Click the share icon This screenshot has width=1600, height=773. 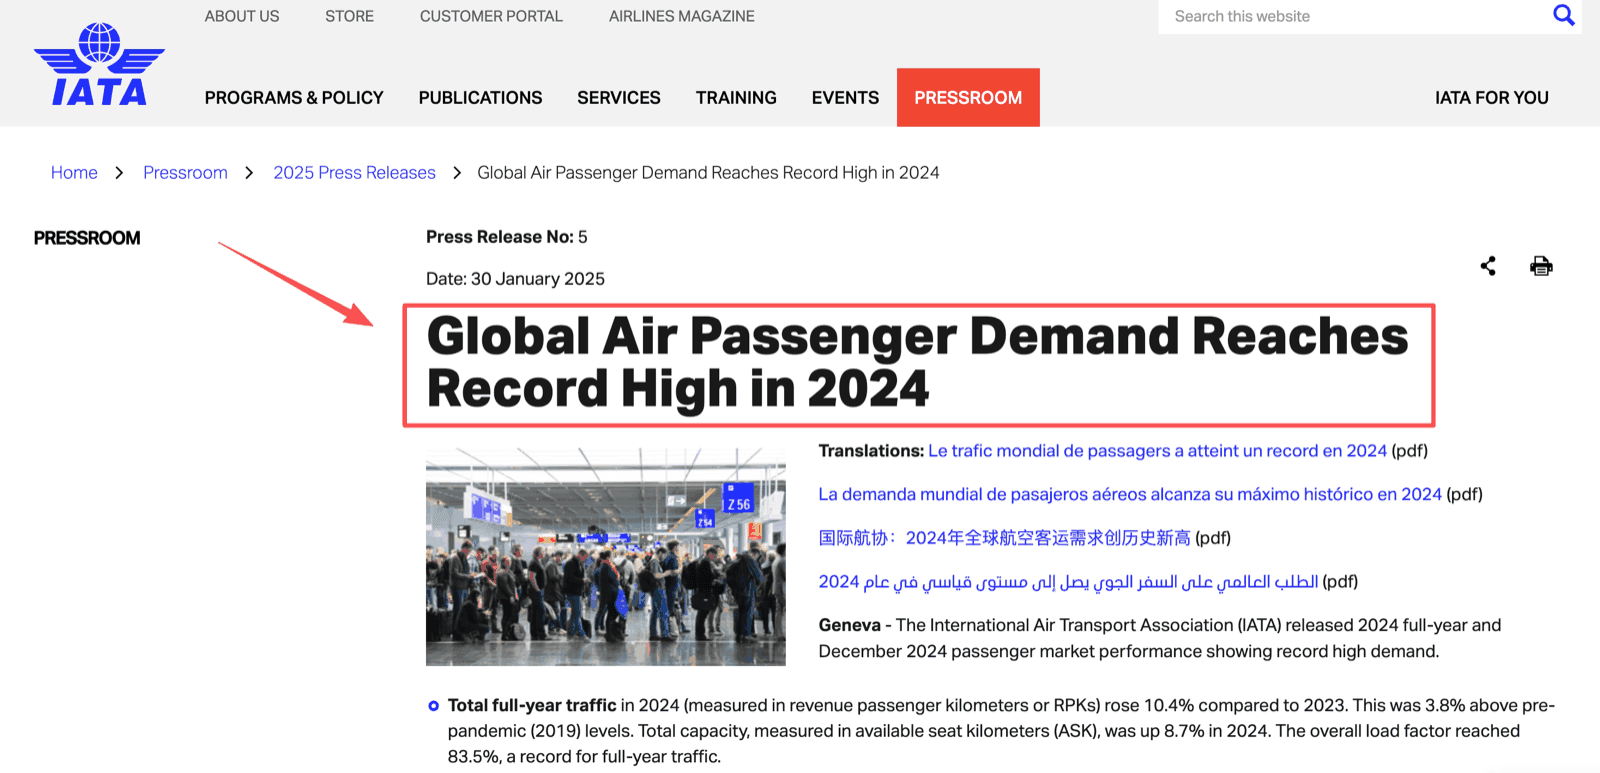tap(1488, 266)
